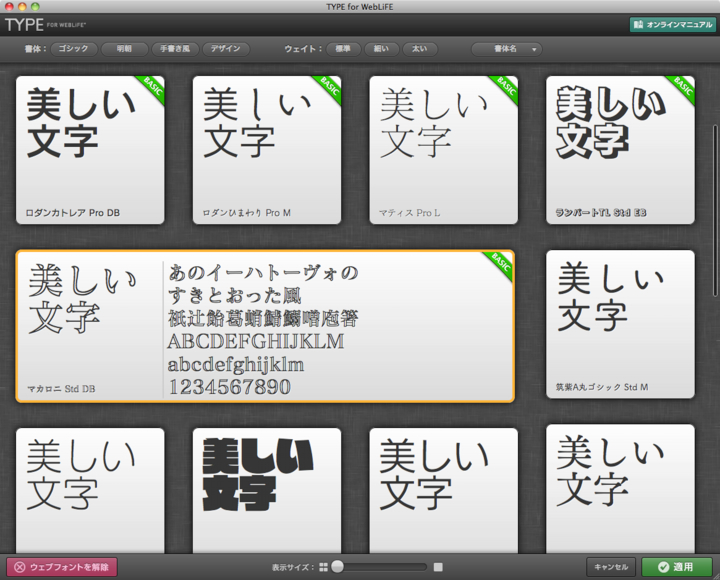Screen dimensions: 720x580
Task: Click the large display size icon
Action: tap(438, 567)
